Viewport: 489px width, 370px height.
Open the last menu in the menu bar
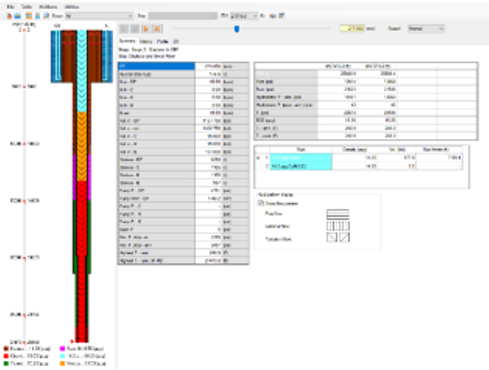pyautogui.click(x=72, y=7)
